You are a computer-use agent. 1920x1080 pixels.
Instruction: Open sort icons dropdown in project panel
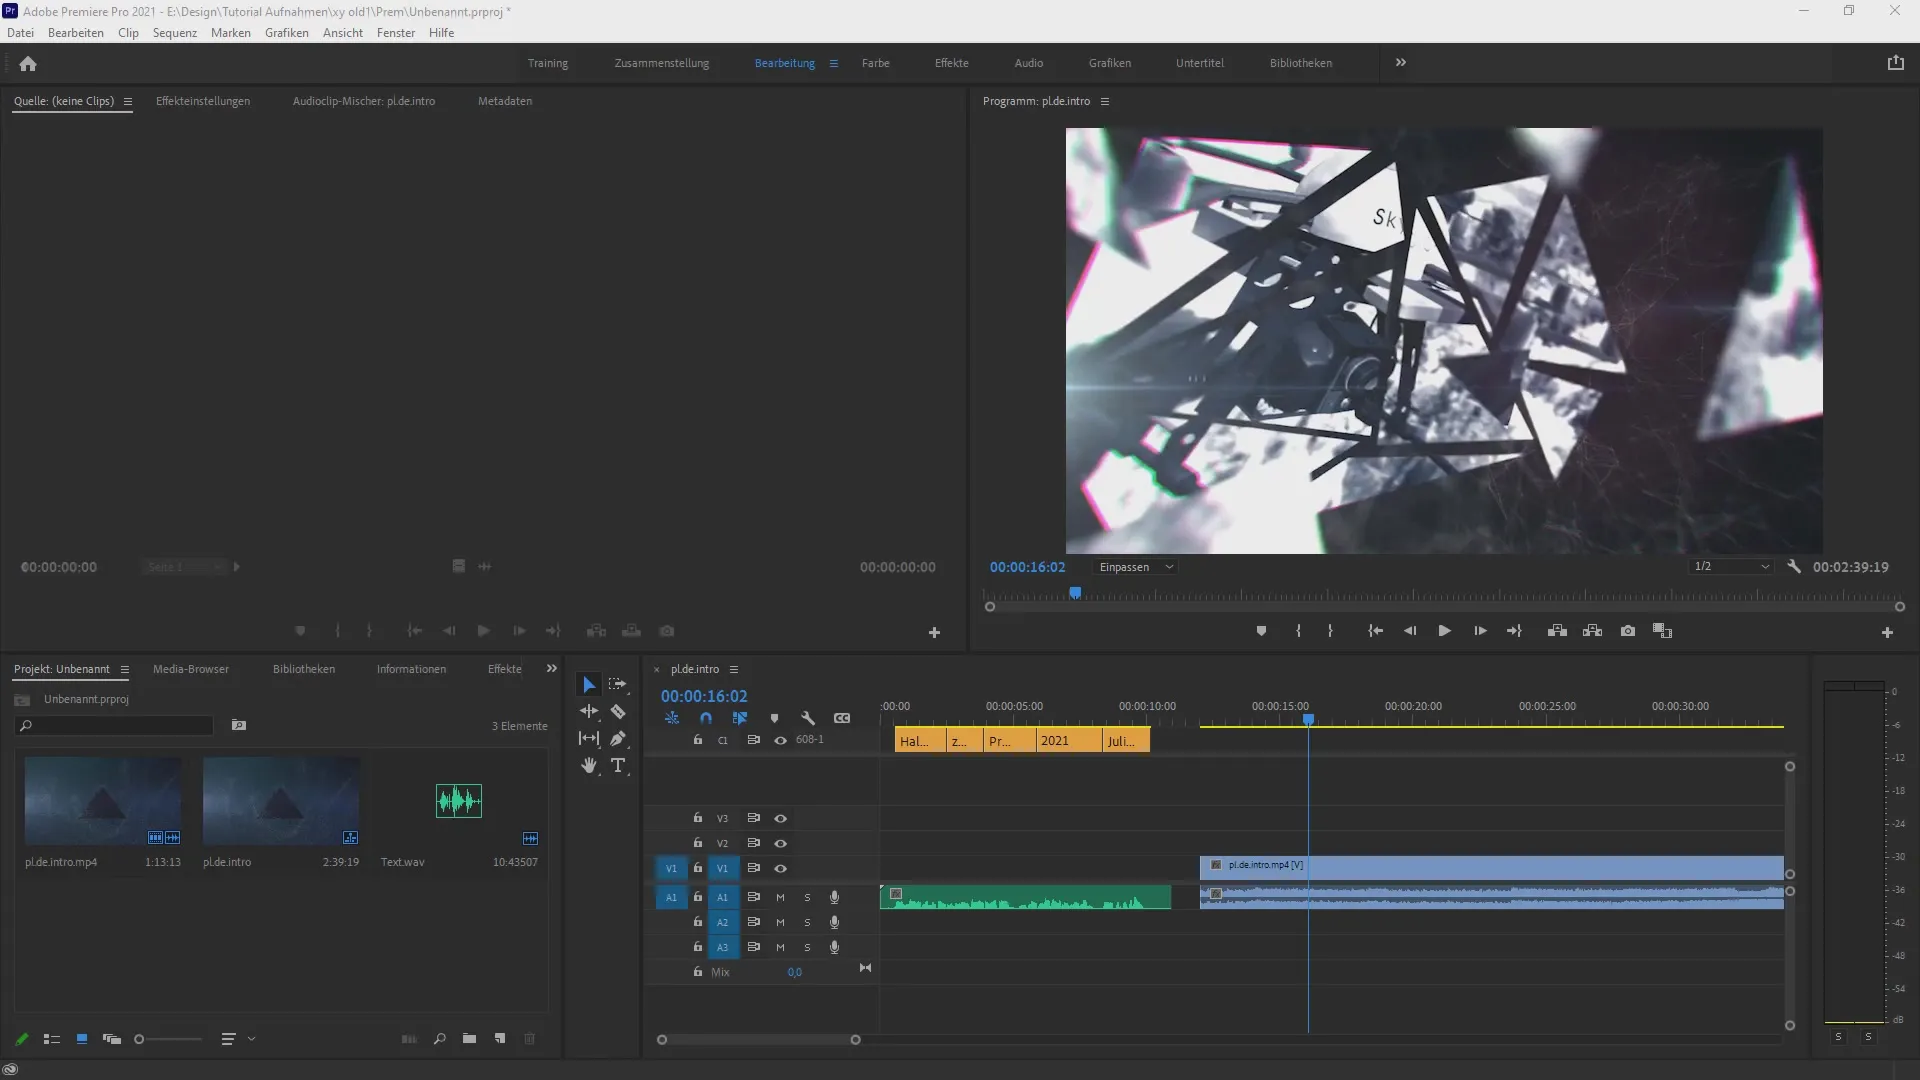237,1039
